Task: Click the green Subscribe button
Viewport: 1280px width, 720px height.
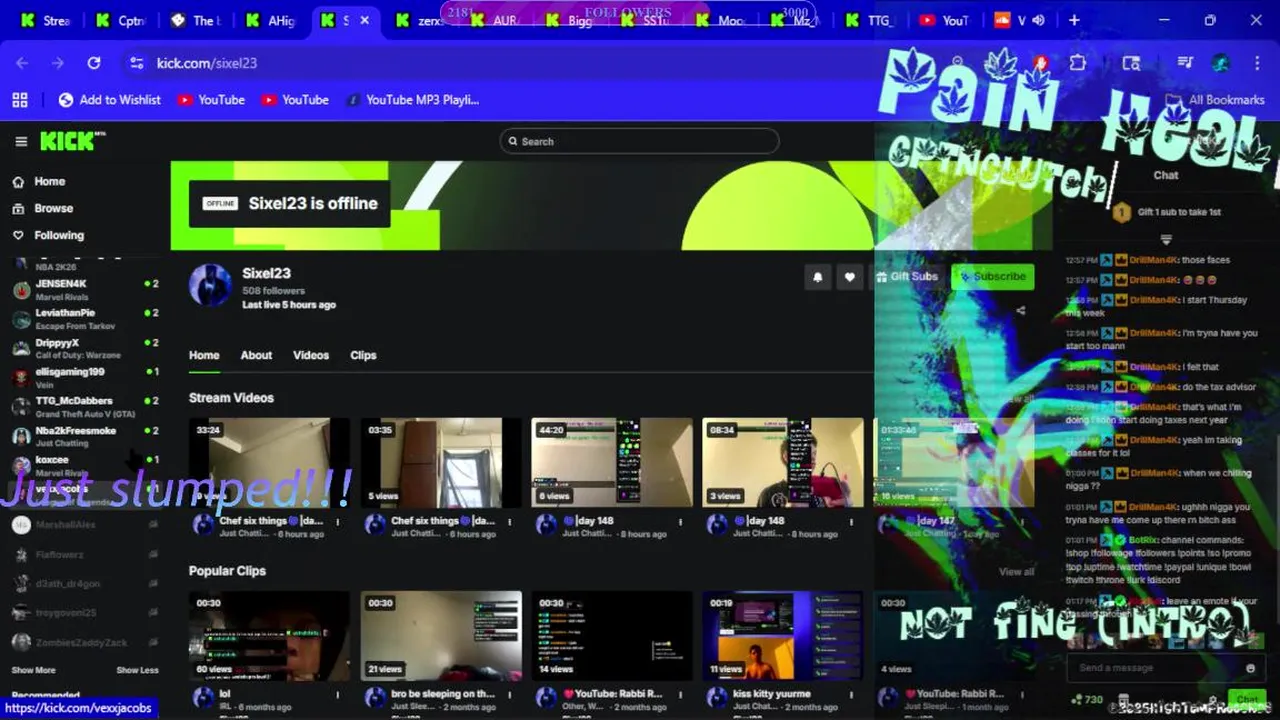Action: click(x=992, y=277)
